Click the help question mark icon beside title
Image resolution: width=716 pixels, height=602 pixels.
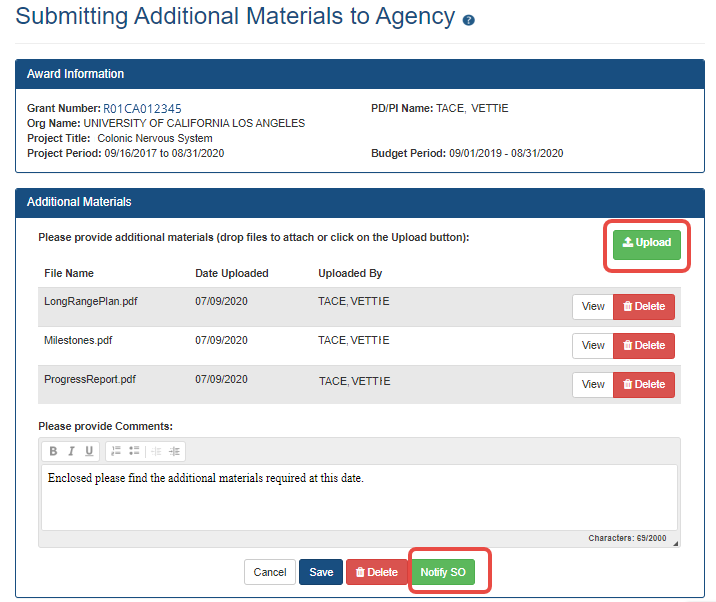click(469, 20)
